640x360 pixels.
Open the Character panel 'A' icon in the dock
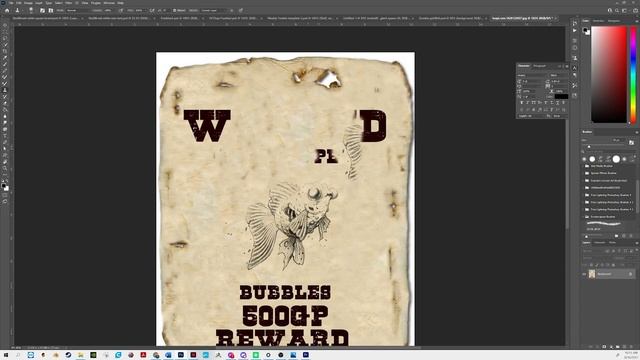(x=575, y=68)
